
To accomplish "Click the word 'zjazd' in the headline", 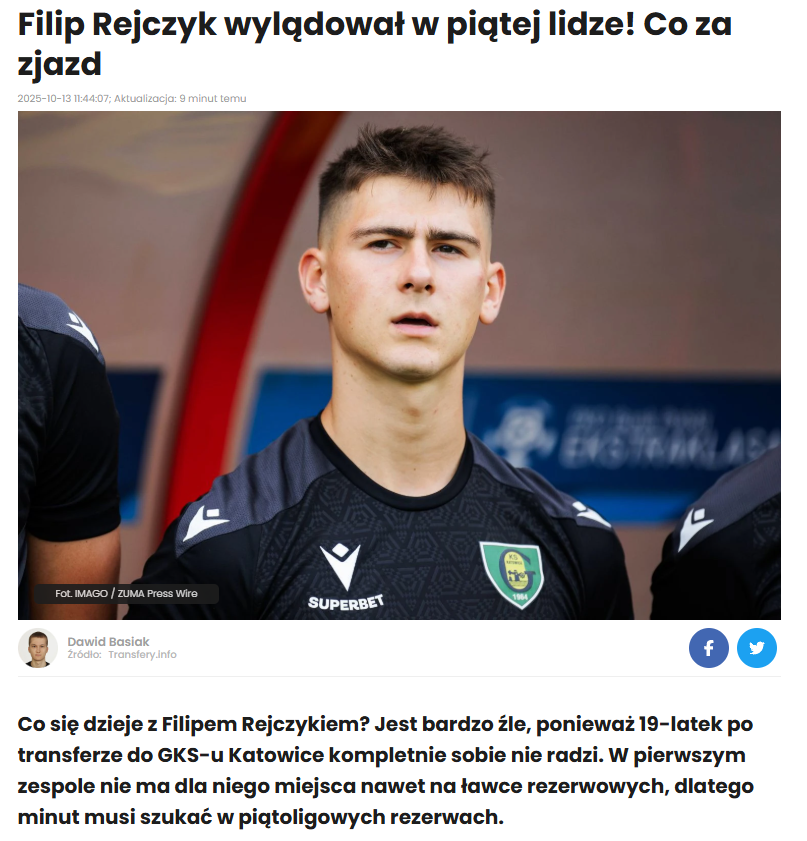I will coord(60,64).
